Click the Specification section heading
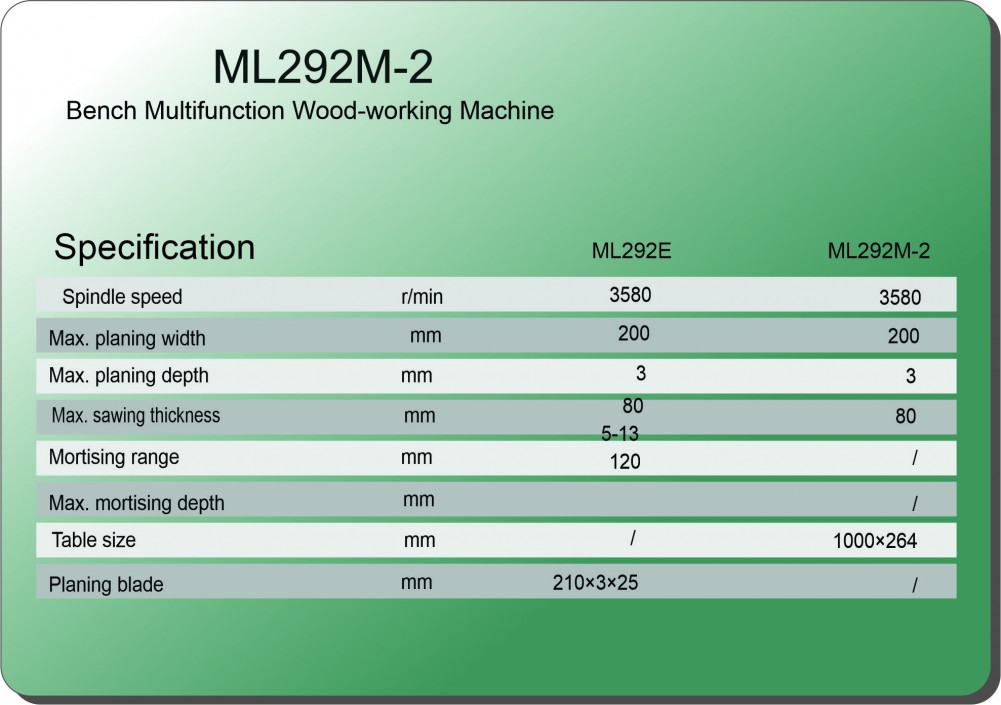The image size is (1001, 705). tap(154, 247)
